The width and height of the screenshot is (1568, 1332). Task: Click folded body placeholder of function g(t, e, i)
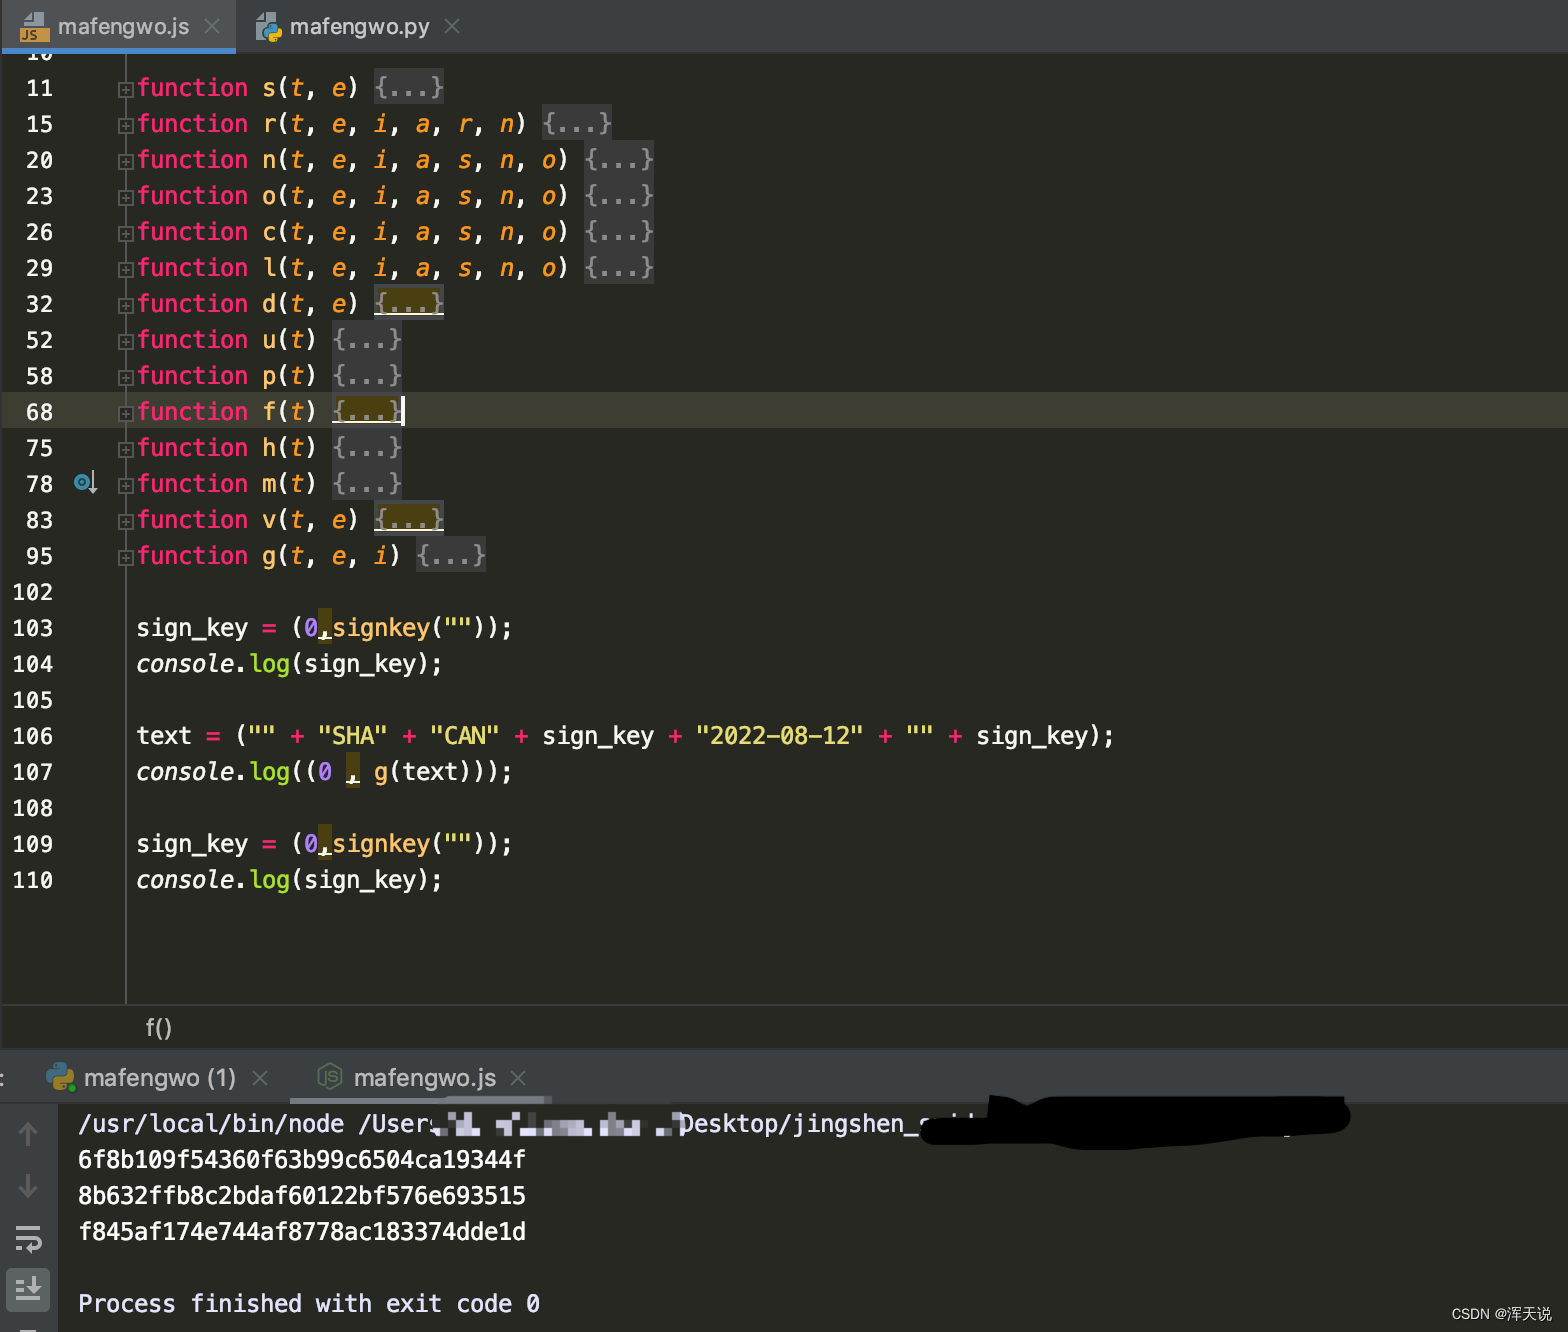tap(451, 555)
